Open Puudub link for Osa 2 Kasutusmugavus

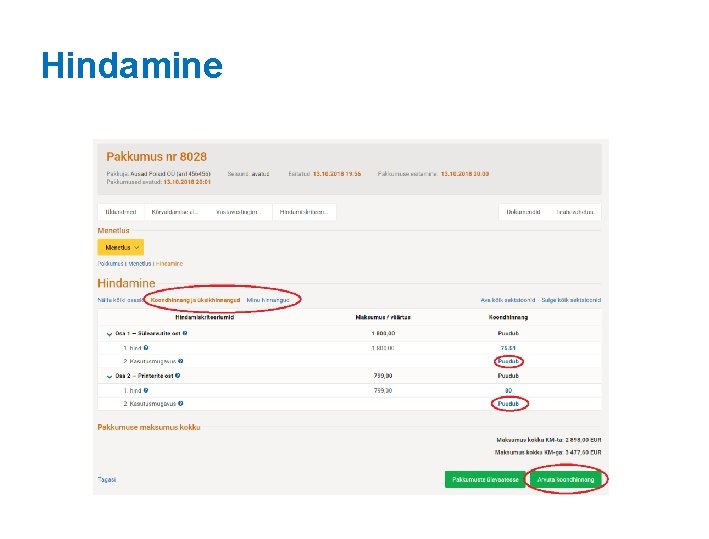[508, 403]
